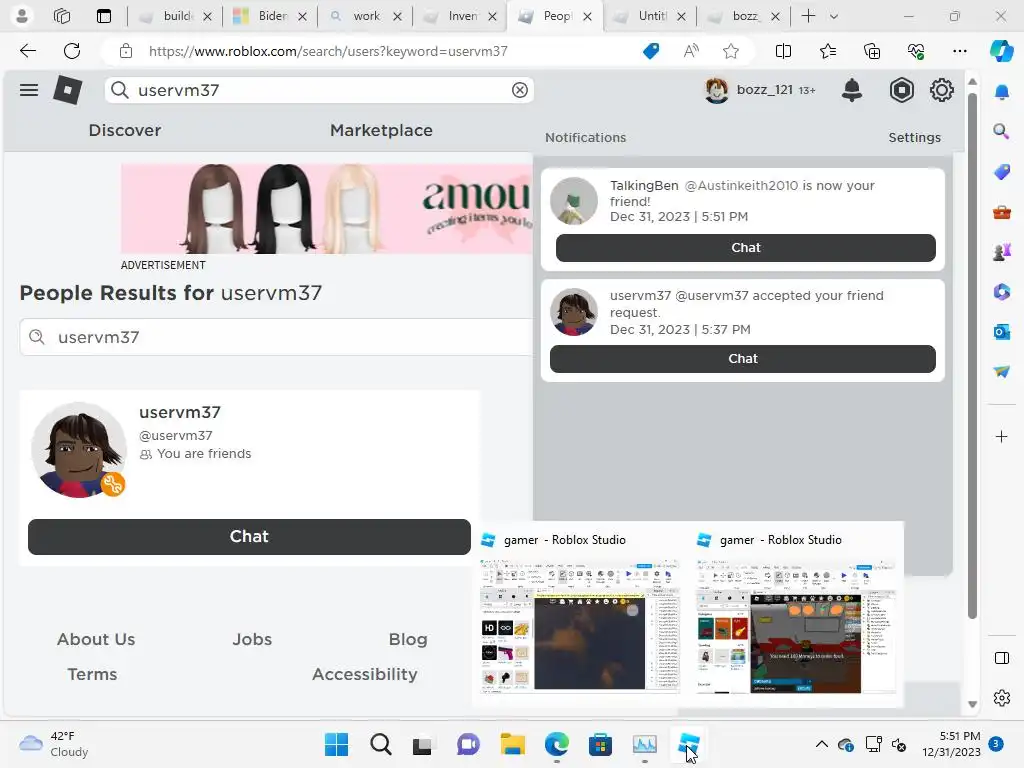Screen dimensions: 1024x768
Task: Click the amour hair advertisement banner
Action: pyautogui.click(x=327, y=208)
